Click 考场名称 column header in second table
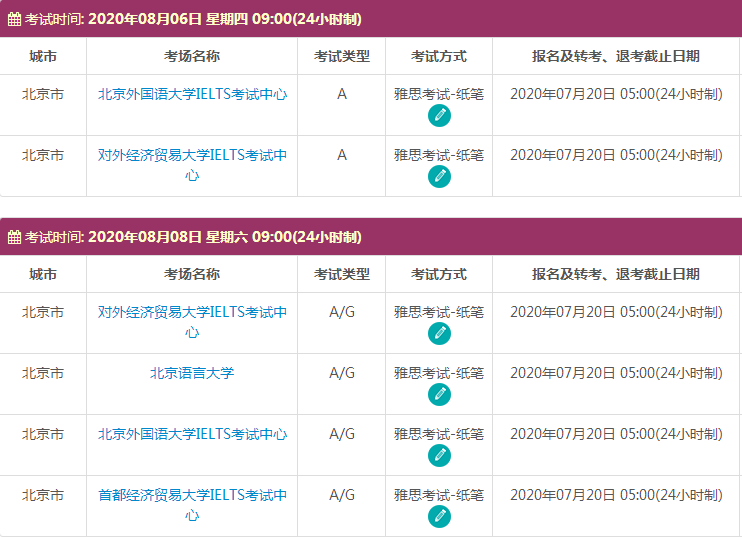The height and width of the screenshot is (537, 742). click(192, 274)
